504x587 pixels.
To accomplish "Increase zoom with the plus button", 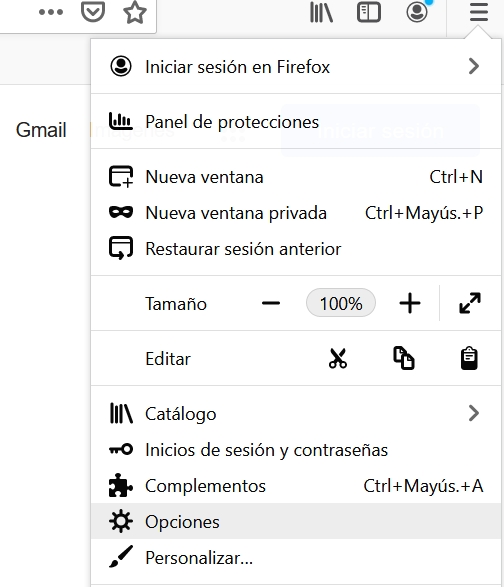I will [410, 303].
